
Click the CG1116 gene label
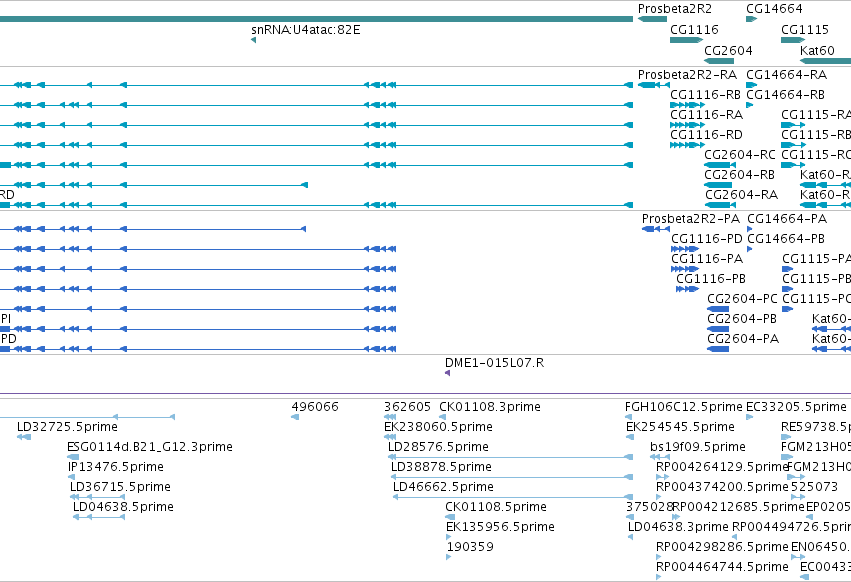click(x=694, y=30)
